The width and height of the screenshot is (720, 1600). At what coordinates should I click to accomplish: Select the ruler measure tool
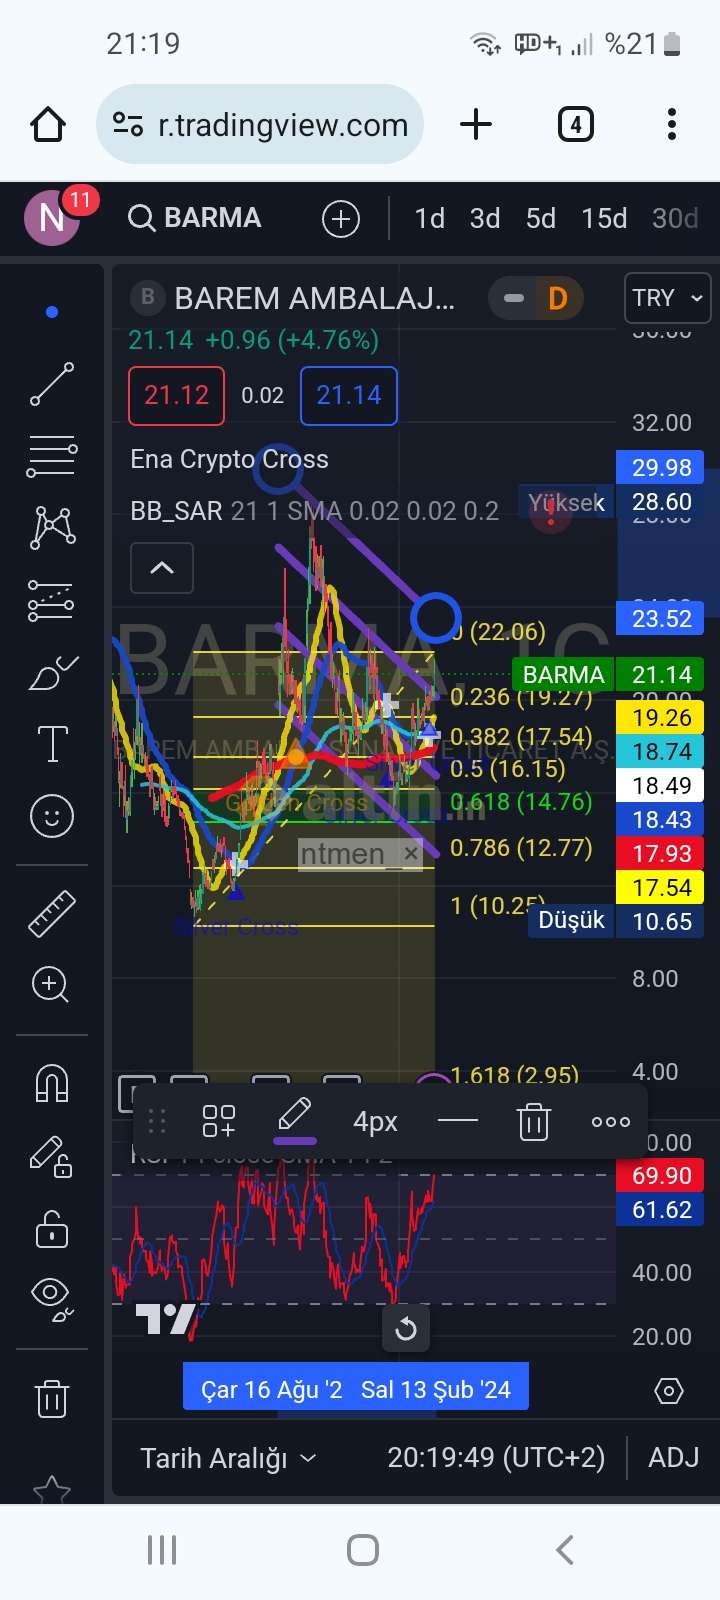click(52, 912)
